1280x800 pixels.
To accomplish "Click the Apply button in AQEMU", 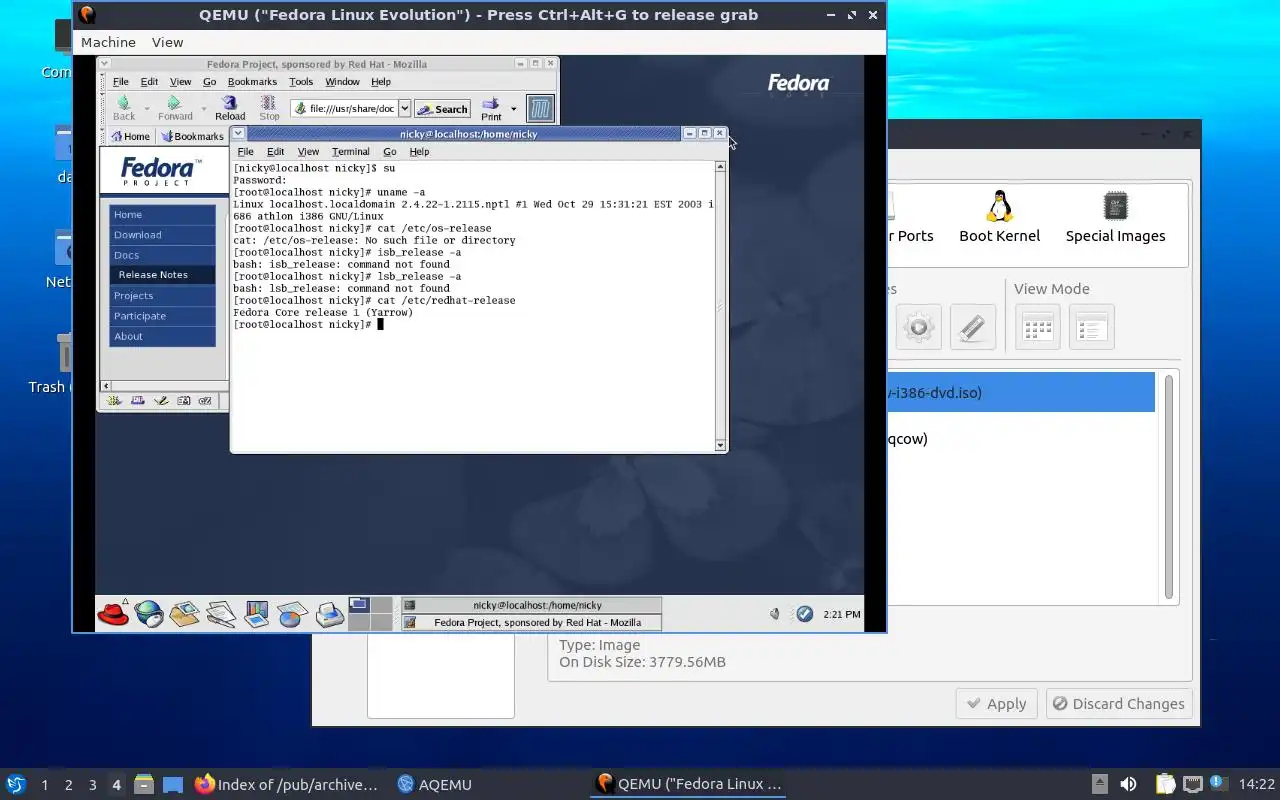I will coord(997,704).
